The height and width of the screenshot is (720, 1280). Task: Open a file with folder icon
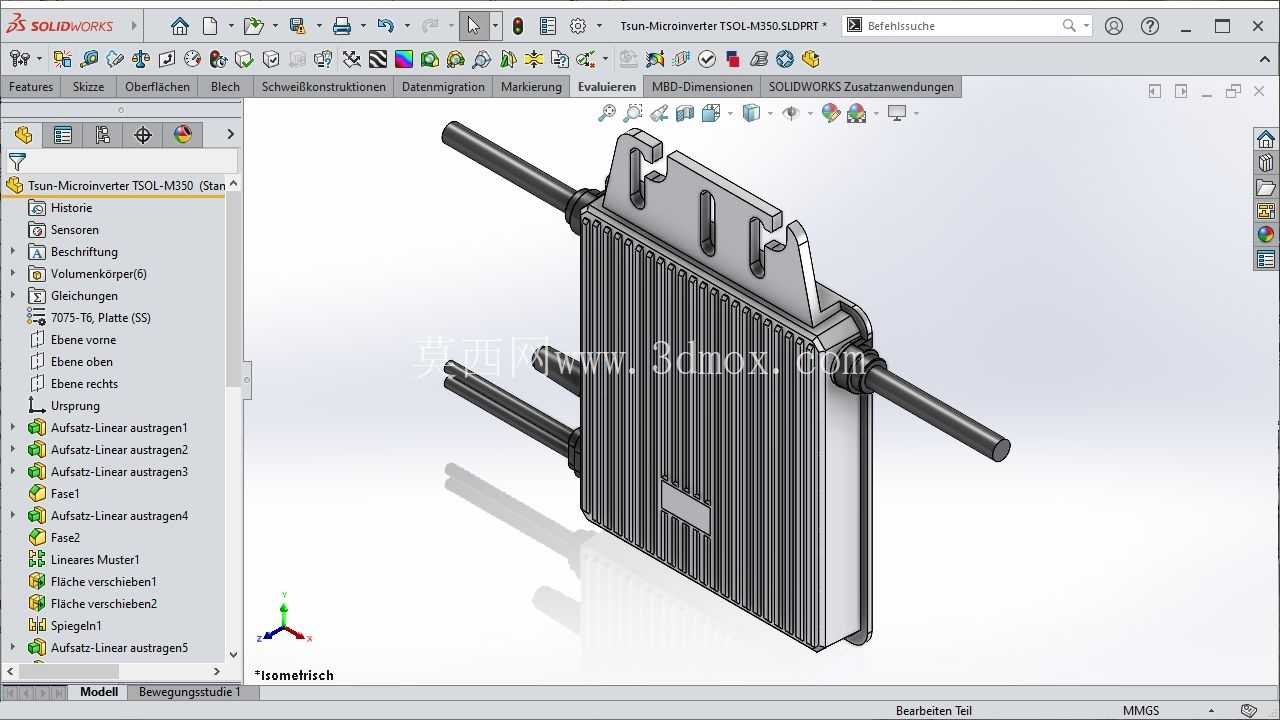(253, 26)
